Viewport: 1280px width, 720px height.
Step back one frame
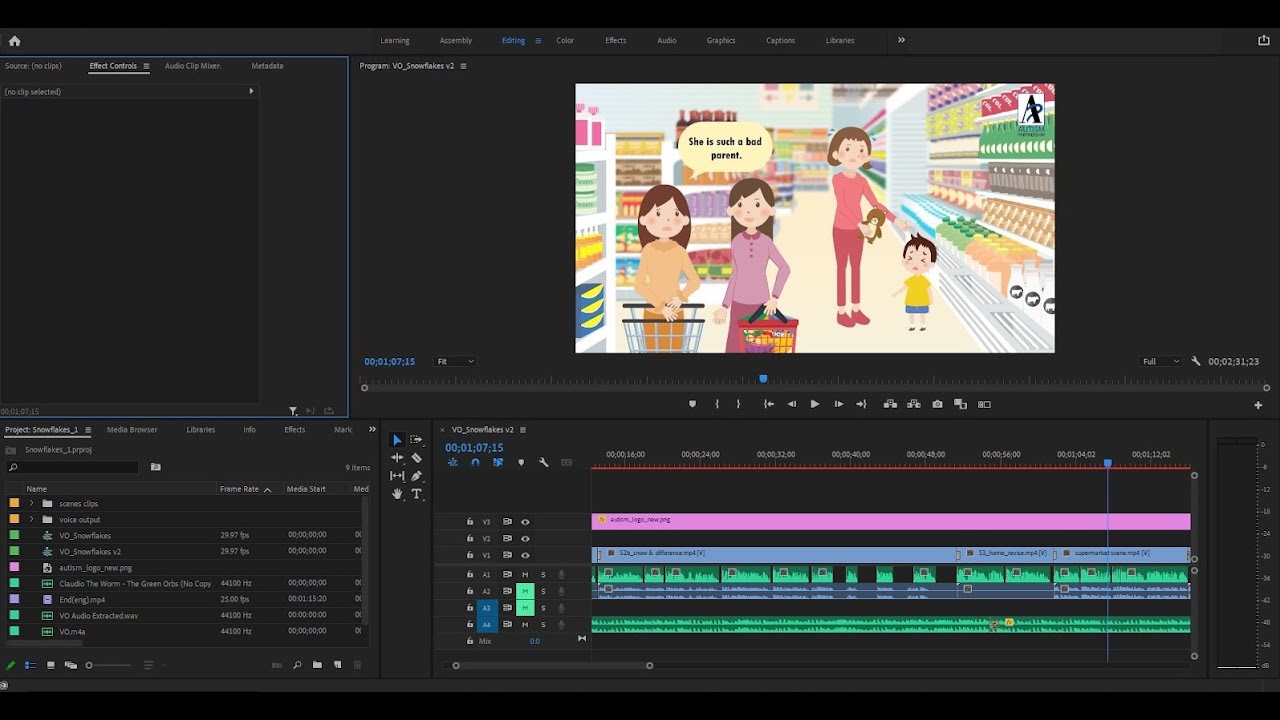[x=791, y=404]
